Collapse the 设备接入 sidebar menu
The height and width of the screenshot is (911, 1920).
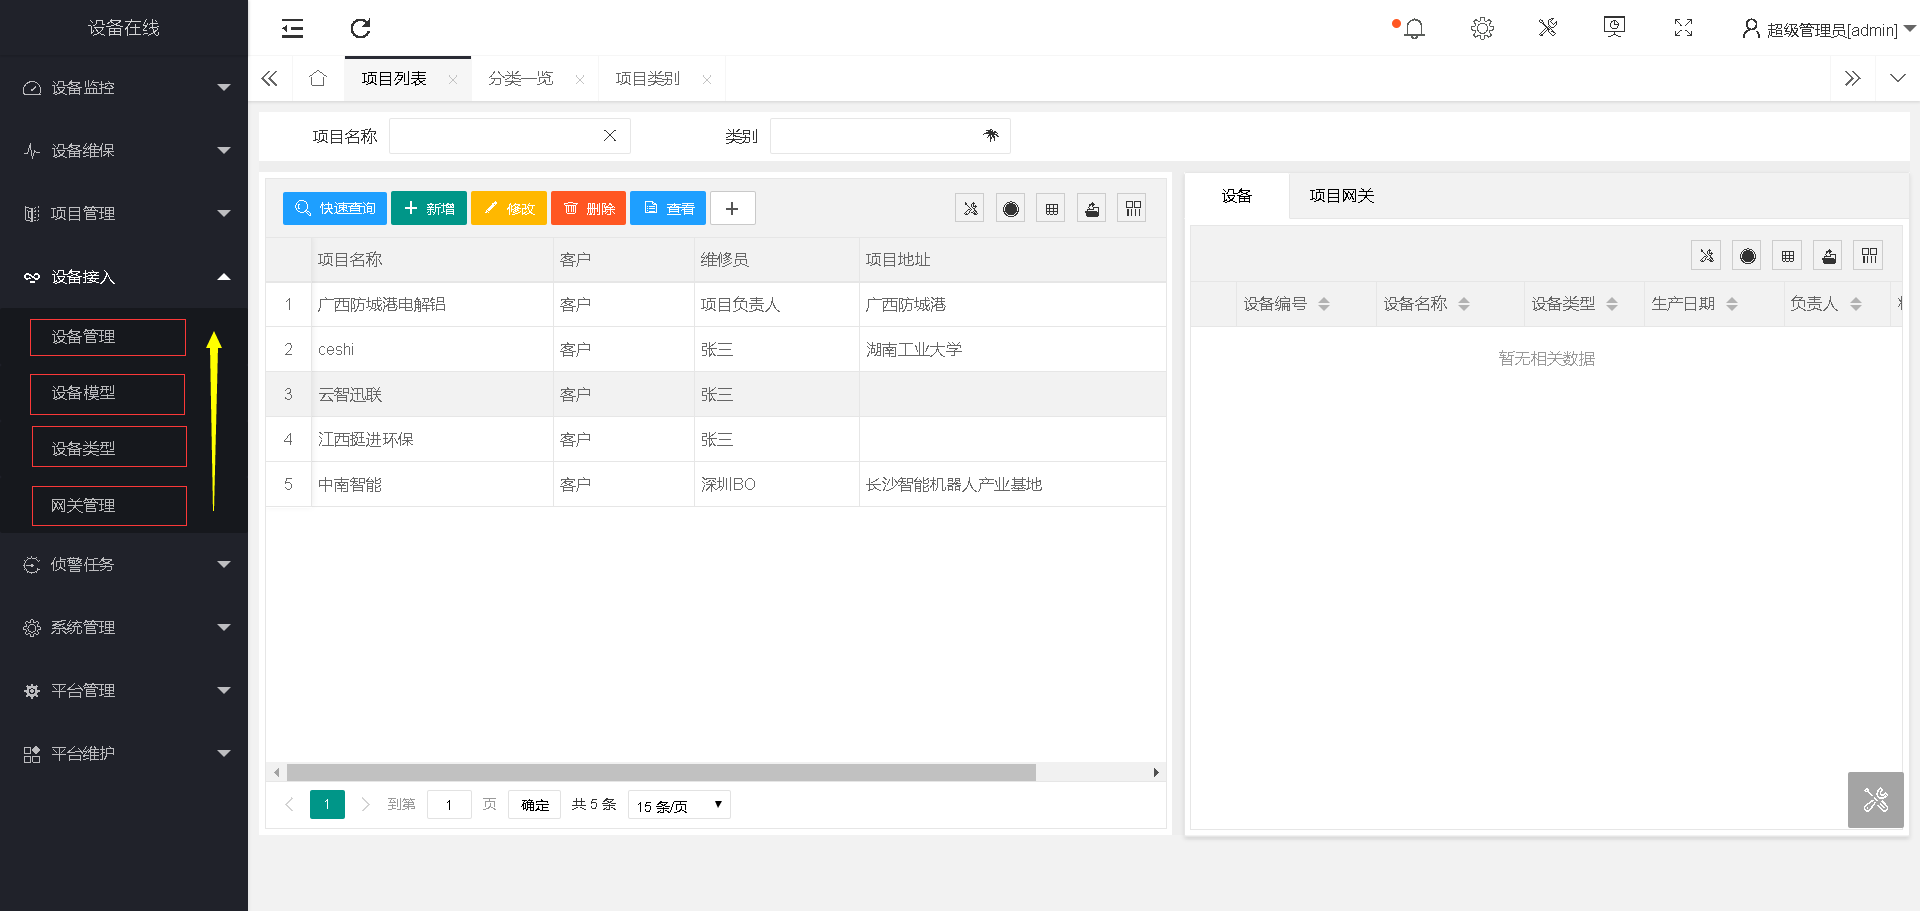[x=124, y=277]
